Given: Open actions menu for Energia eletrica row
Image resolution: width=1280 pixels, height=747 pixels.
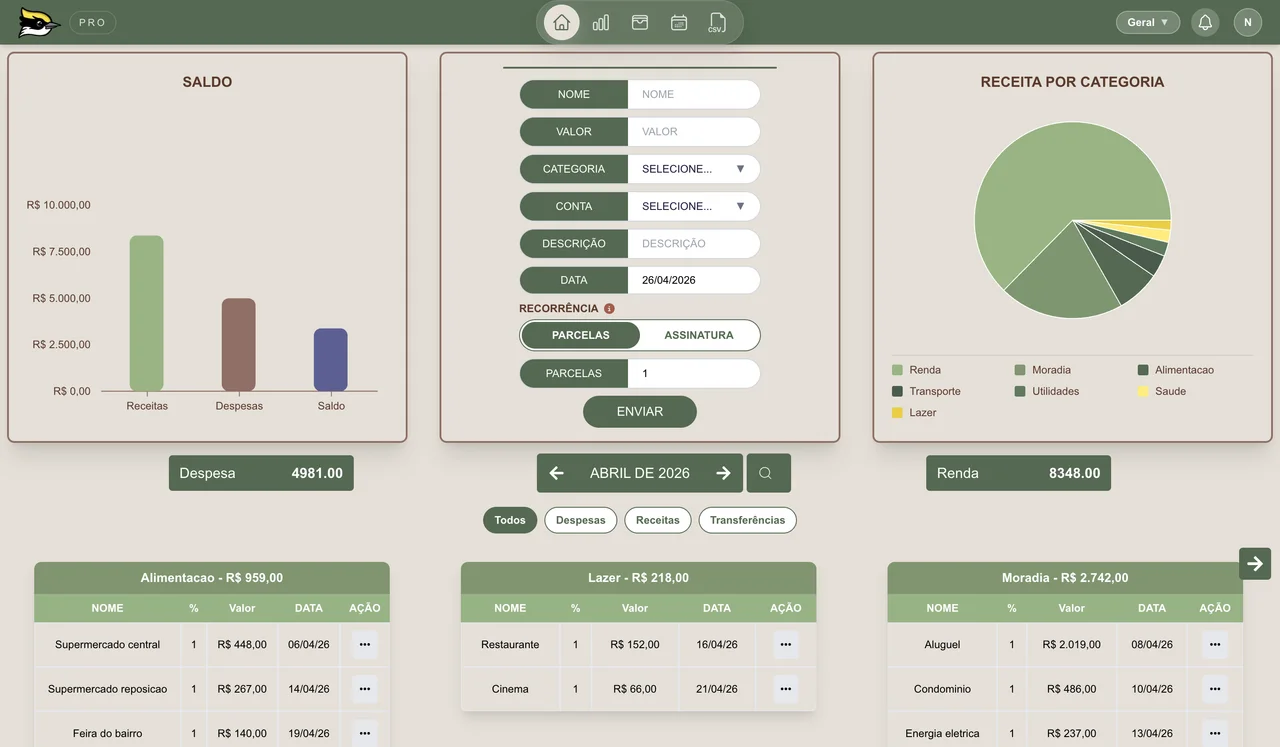Looking at the screenshot, I should coord(1215,733).
